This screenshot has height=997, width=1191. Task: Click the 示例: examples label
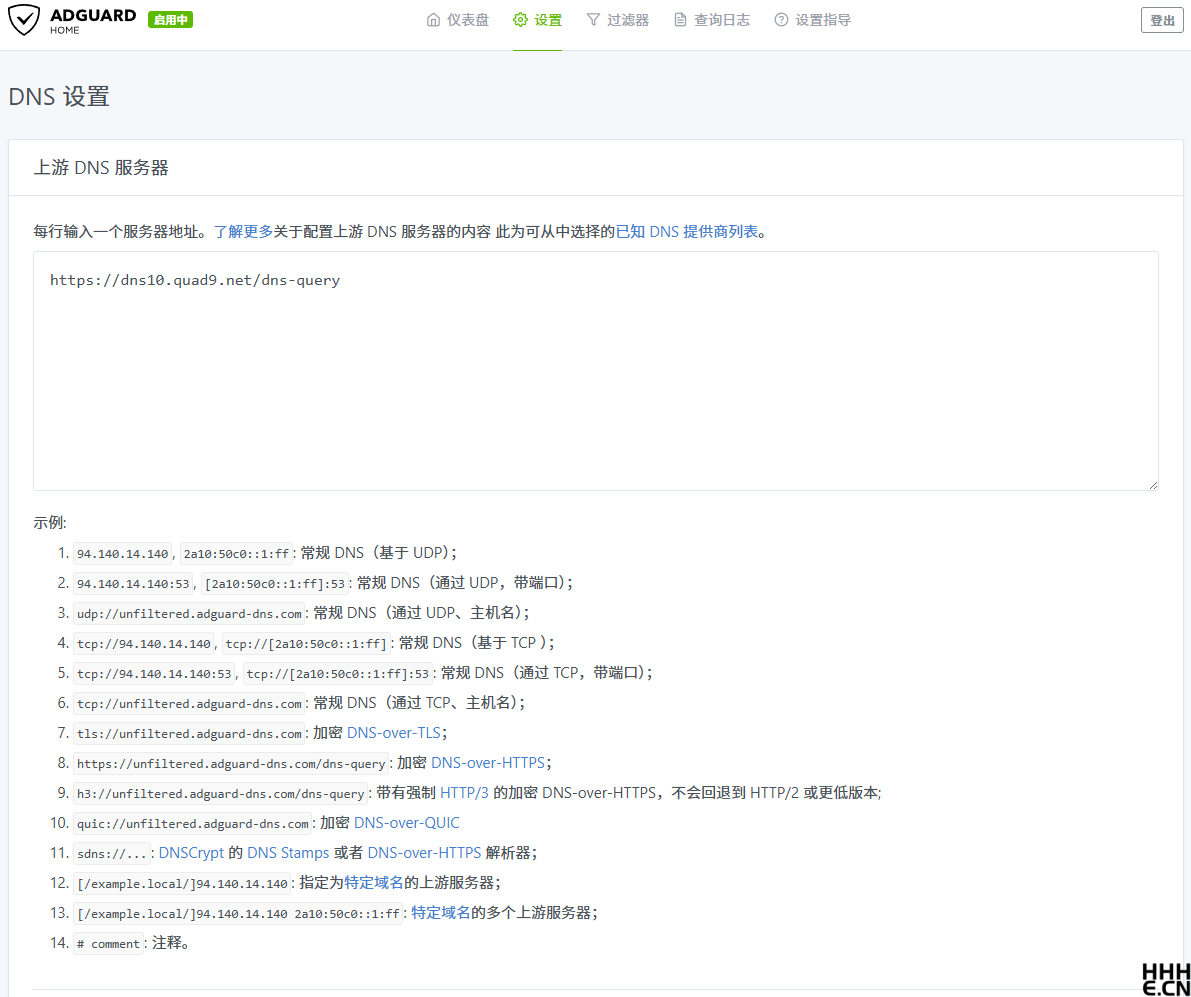coord(50,522)
